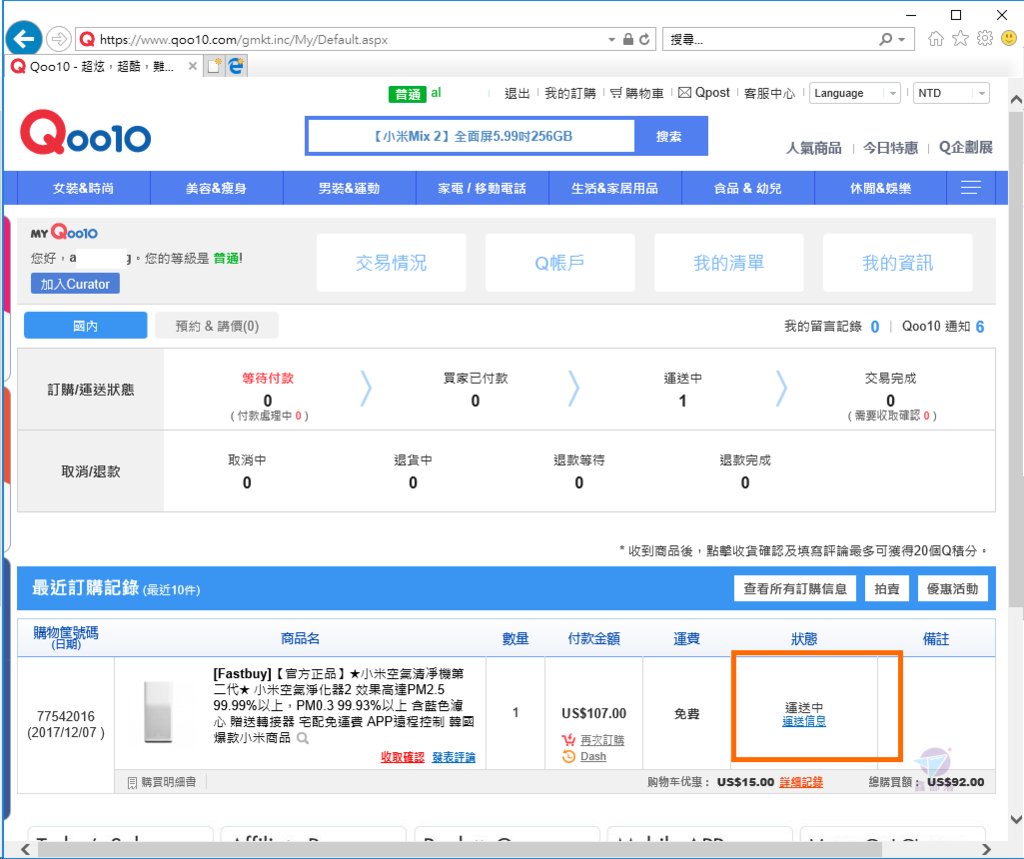Open the Language dropdown

point(854,93)
